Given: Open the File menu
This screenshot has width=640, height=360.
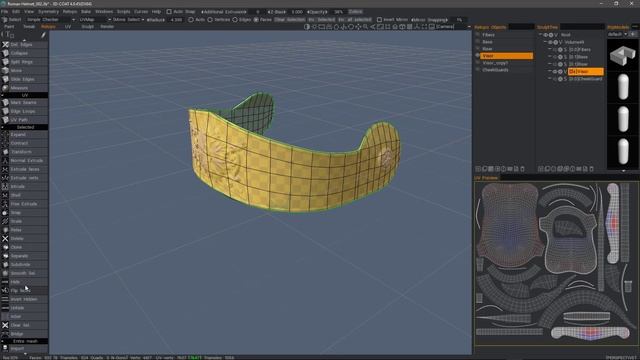Looking at the screenshot, I should 4,12.
